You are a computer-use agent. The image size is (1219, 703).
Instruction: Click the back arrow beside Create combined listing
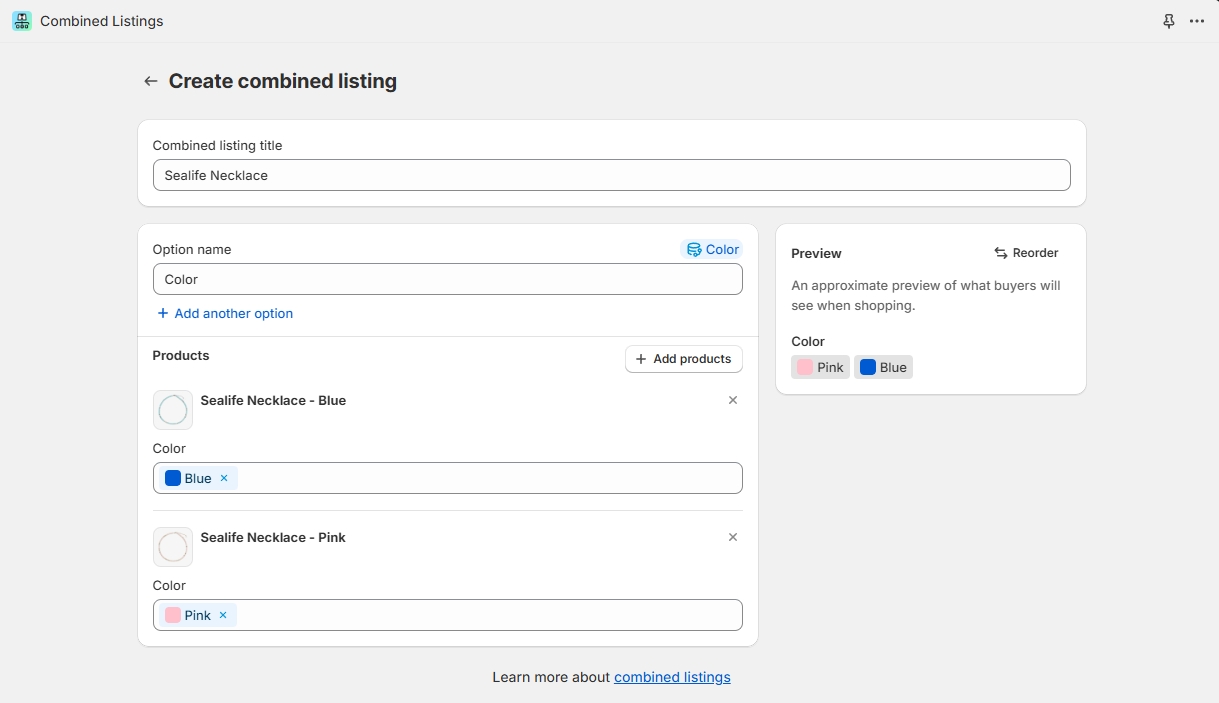[x=151, y=81]
